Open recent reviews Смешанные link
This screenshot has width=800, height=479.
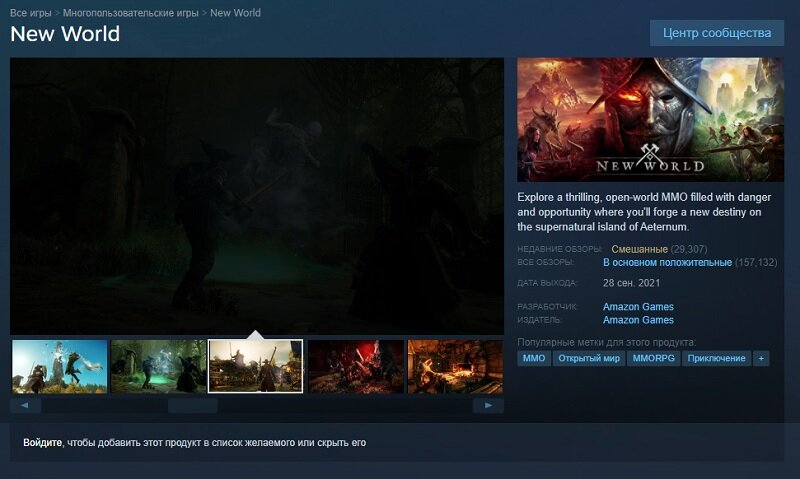[x=639, y=249]
